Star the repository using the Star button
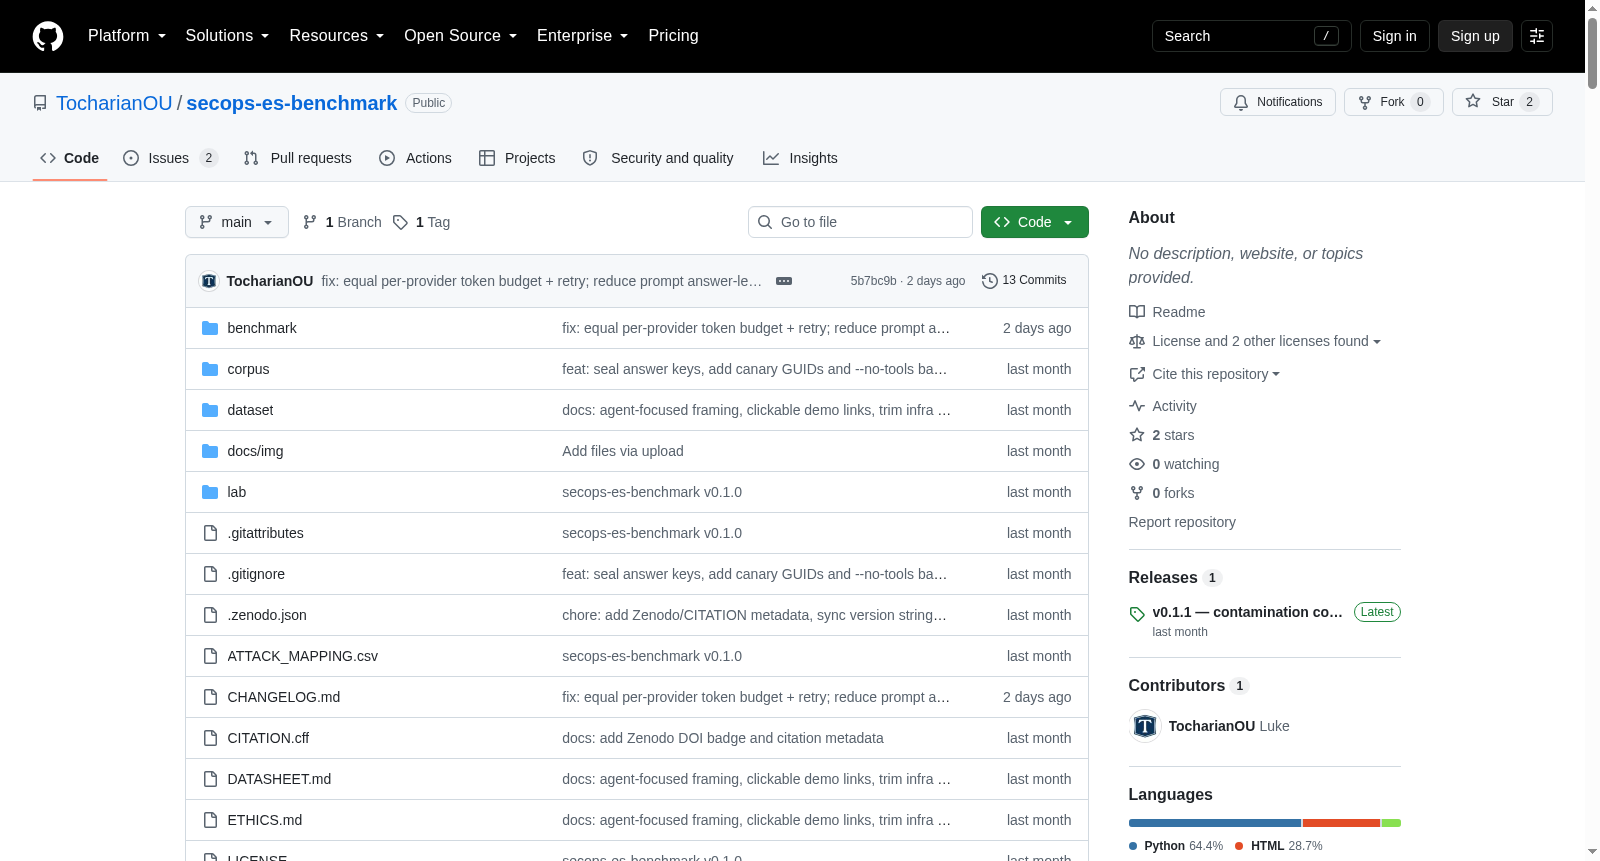The width and height of the screenshot is (1600, 861). tap(1502, 102)
